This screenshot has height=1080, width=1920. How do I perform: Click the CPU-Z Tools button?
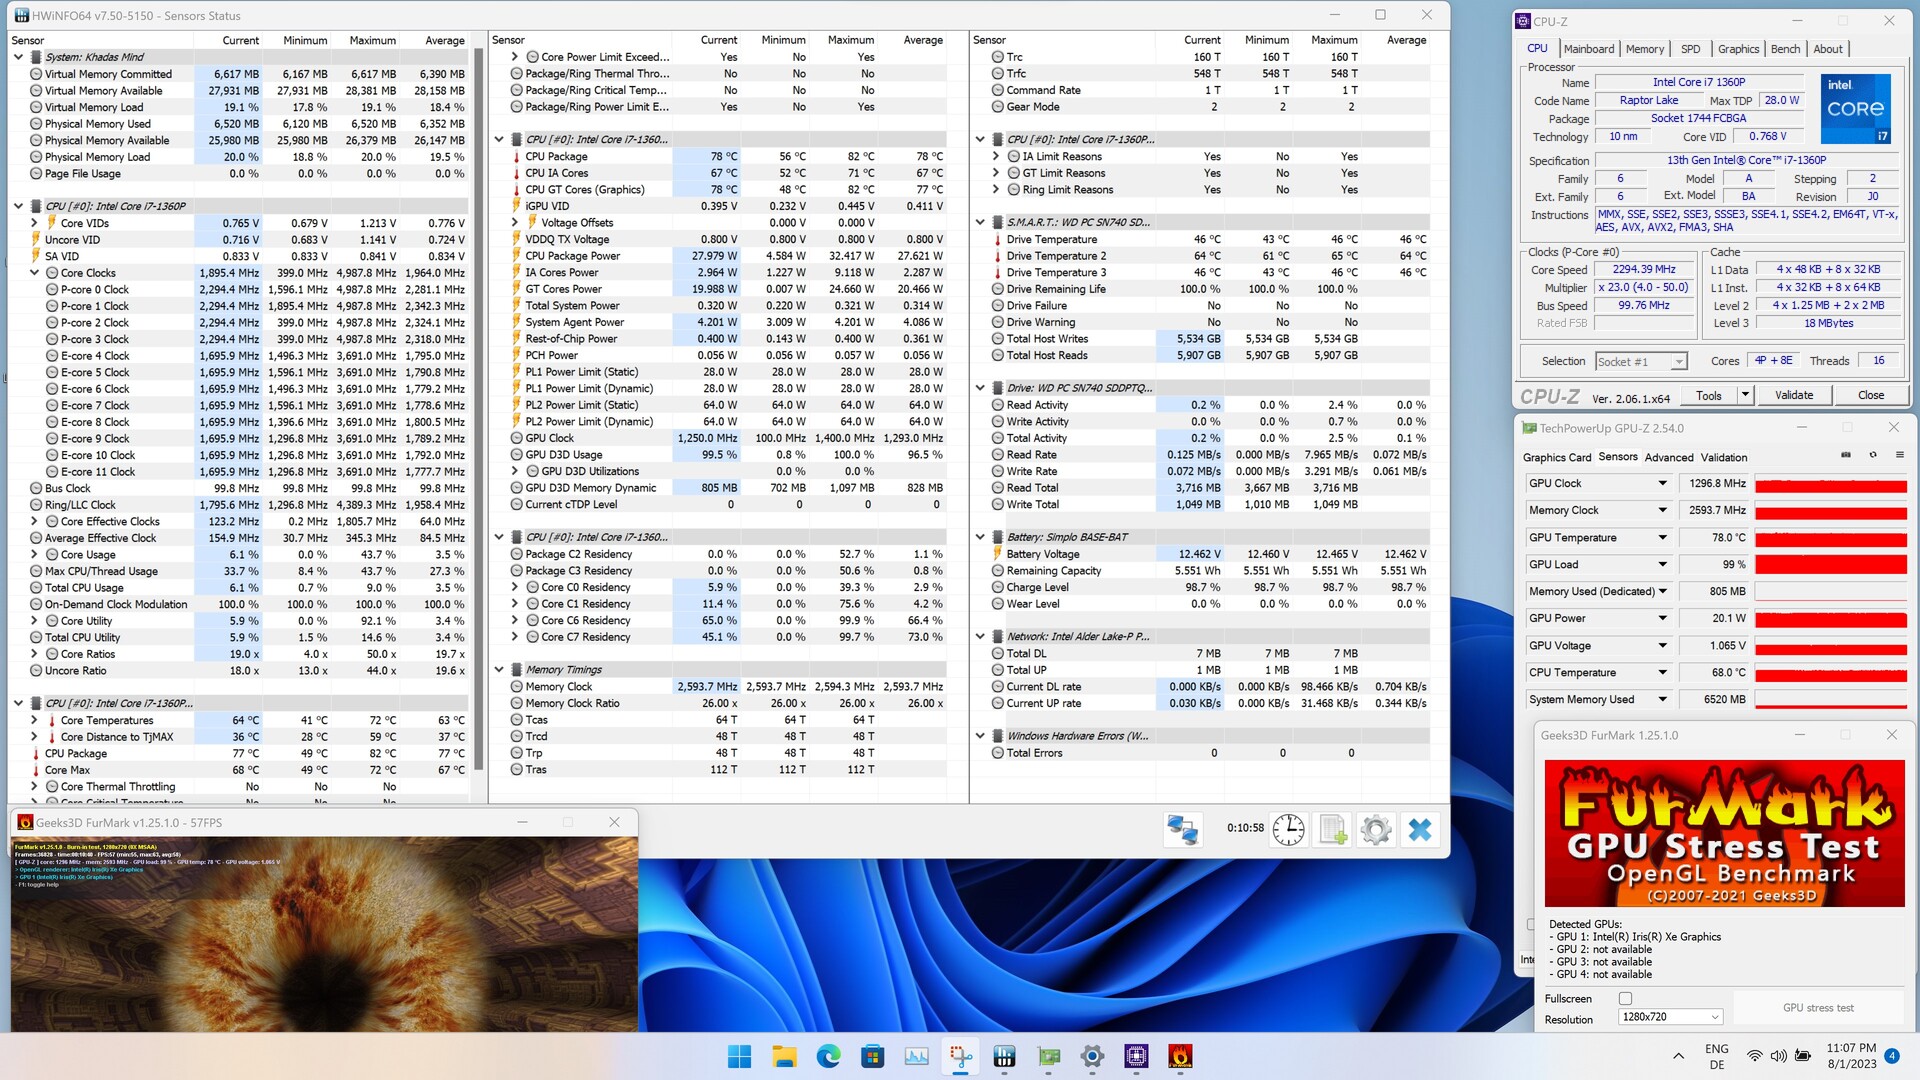click(x=1708, y=395)
